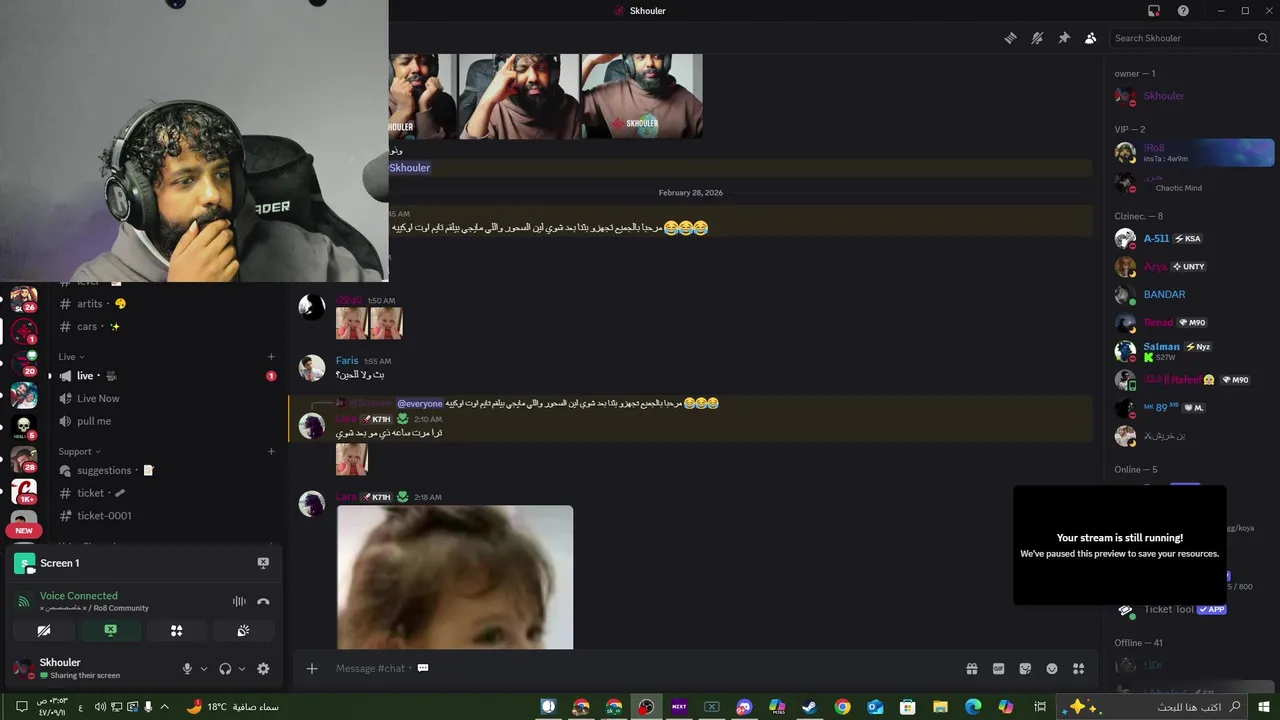The image size is (1280, 720).
Task: Open the Threads icon in channel header
Action: (1011, 38)
